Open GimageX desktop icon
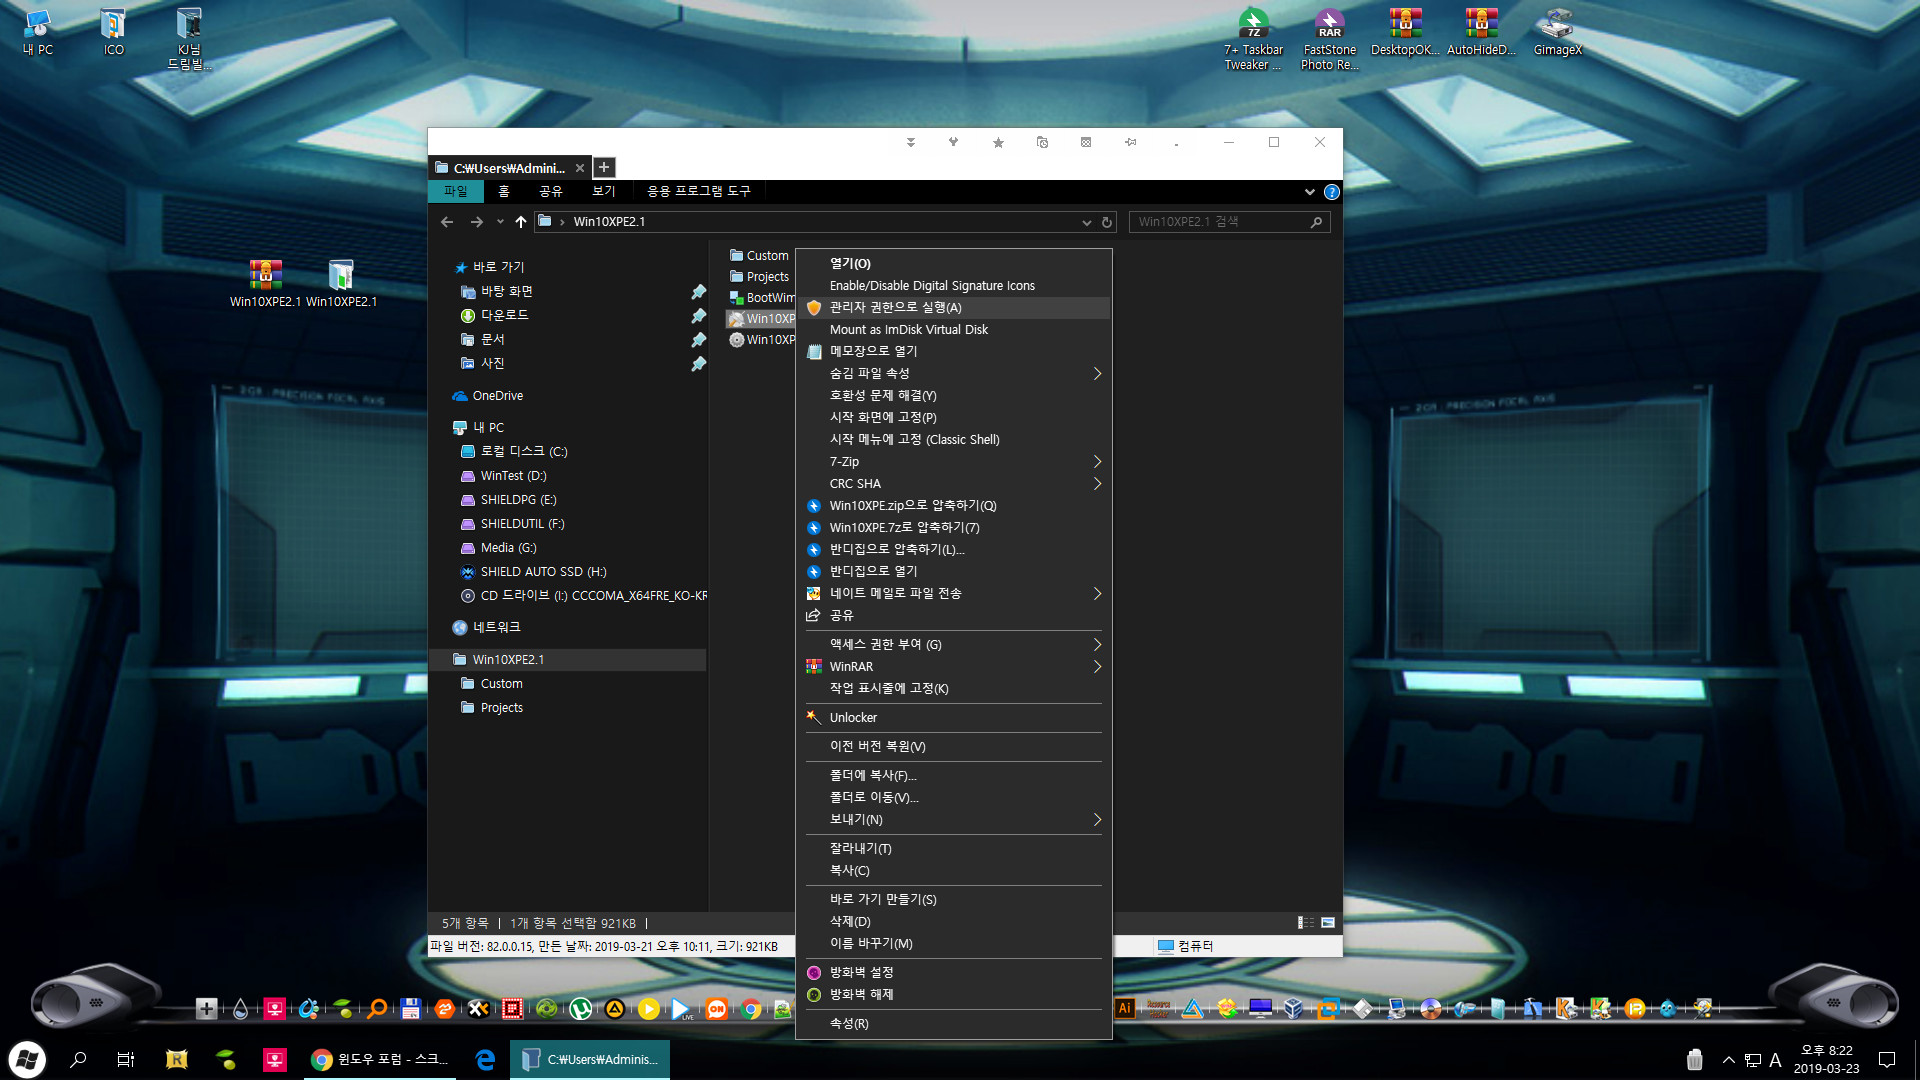 pos(1557,32)
